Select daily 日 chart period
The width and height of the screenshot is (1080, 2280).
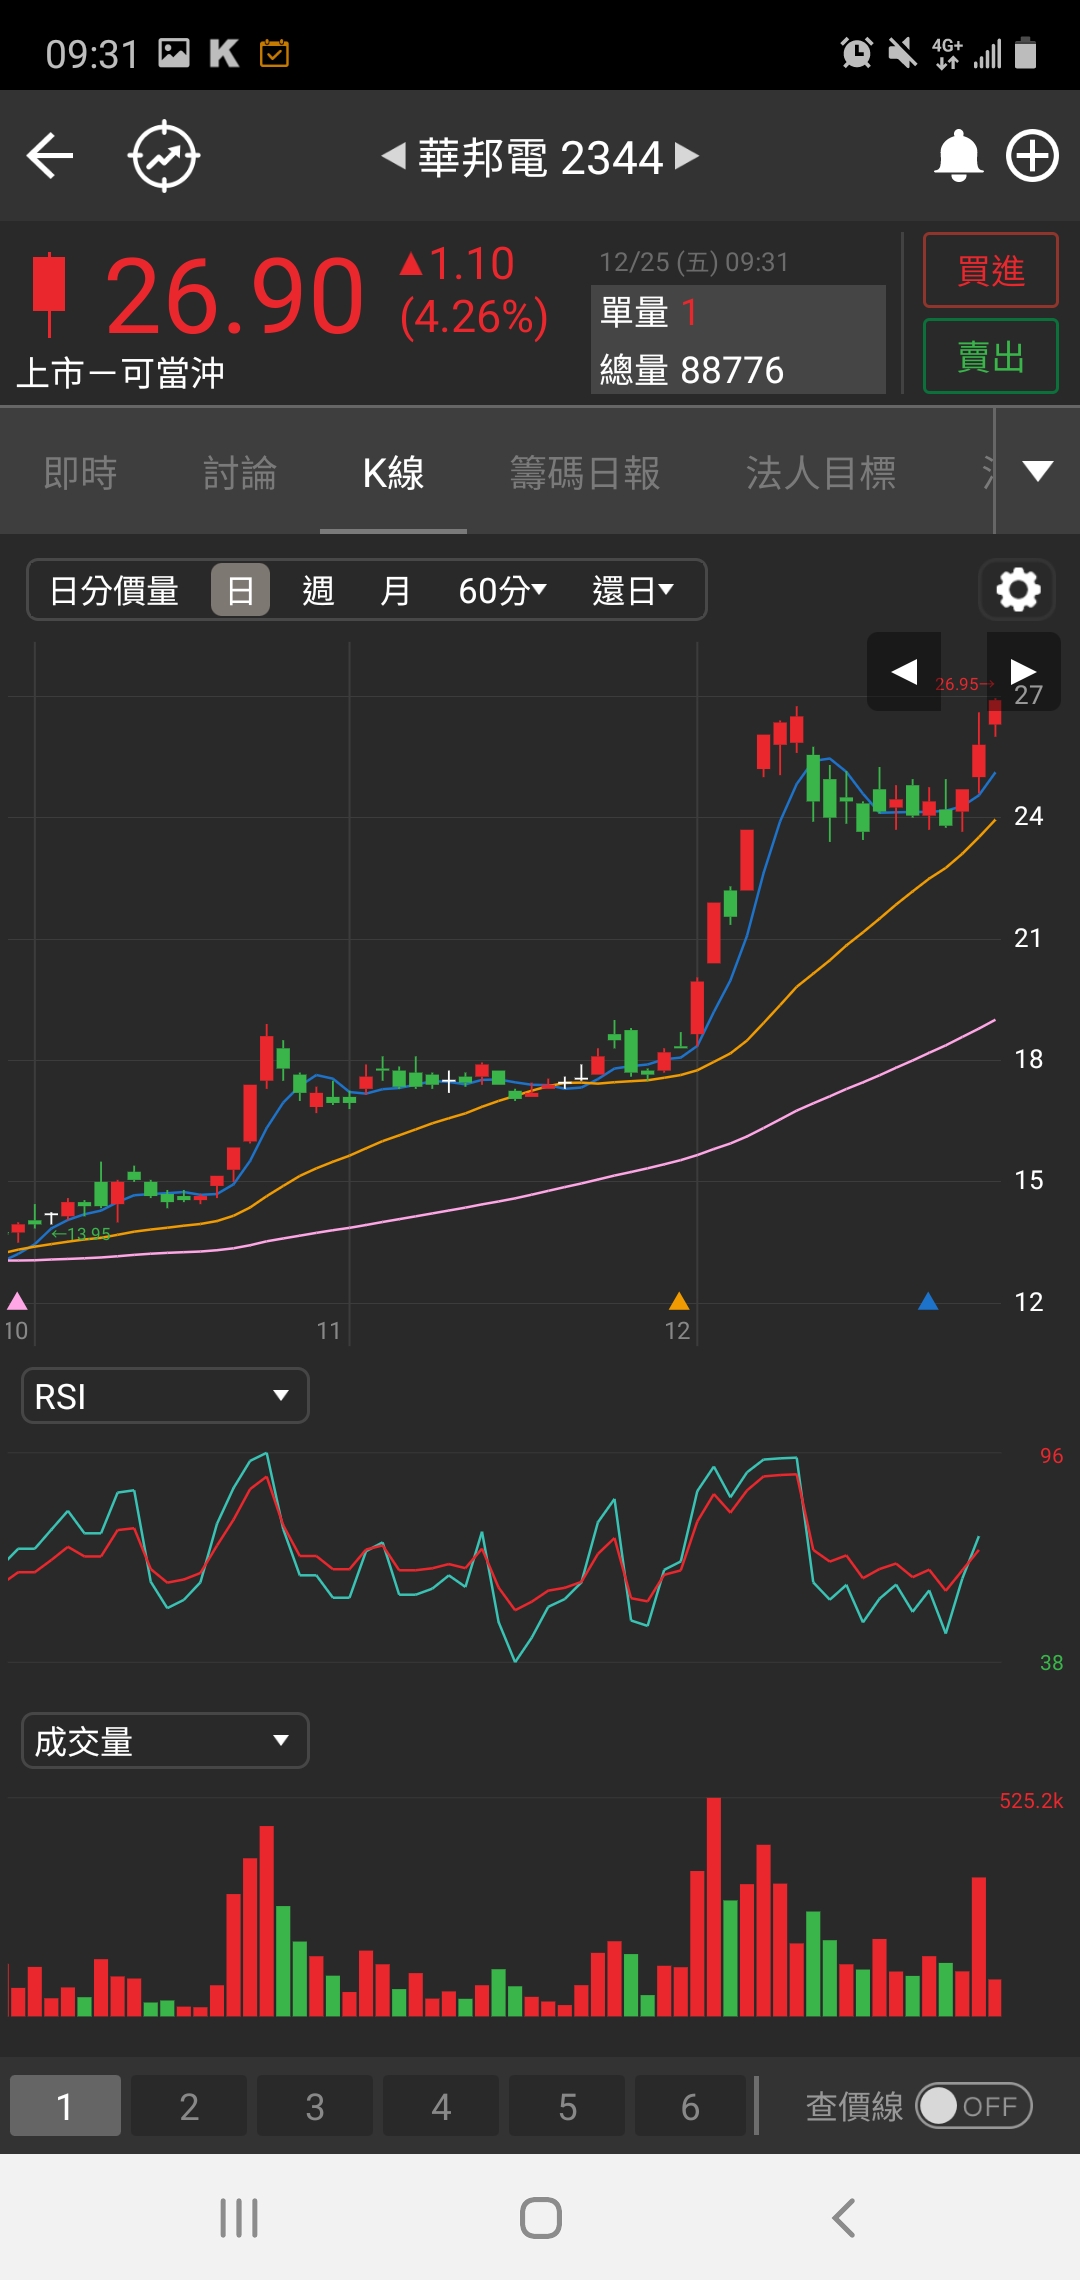tap(240, 590)
